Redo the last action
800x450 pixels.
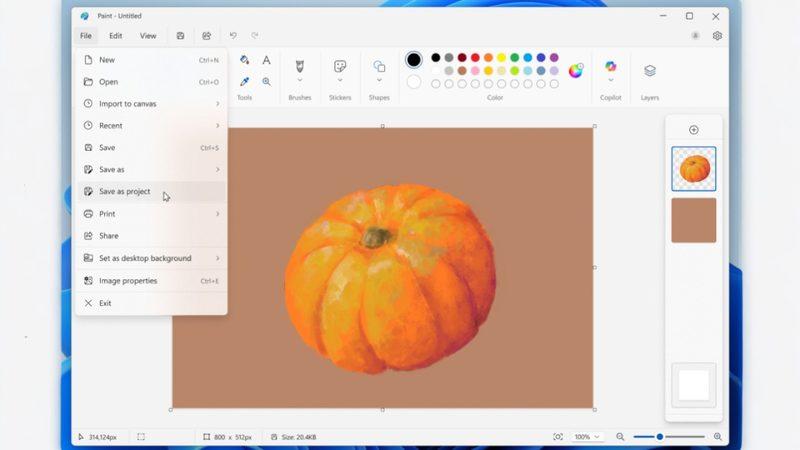click(x=255, y=35)
